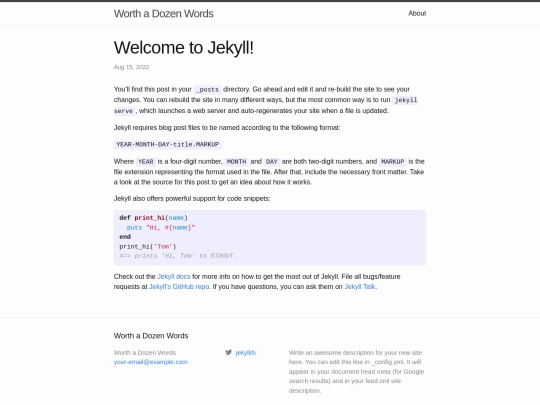
Task: Click the footer site description paragraph
Action: point(357,372)
